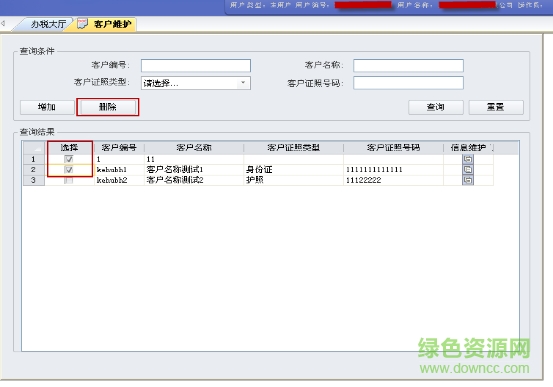Screen dimensions: 553x387
Task: Click the kehubh1 customer number cell
Action: 119,170
